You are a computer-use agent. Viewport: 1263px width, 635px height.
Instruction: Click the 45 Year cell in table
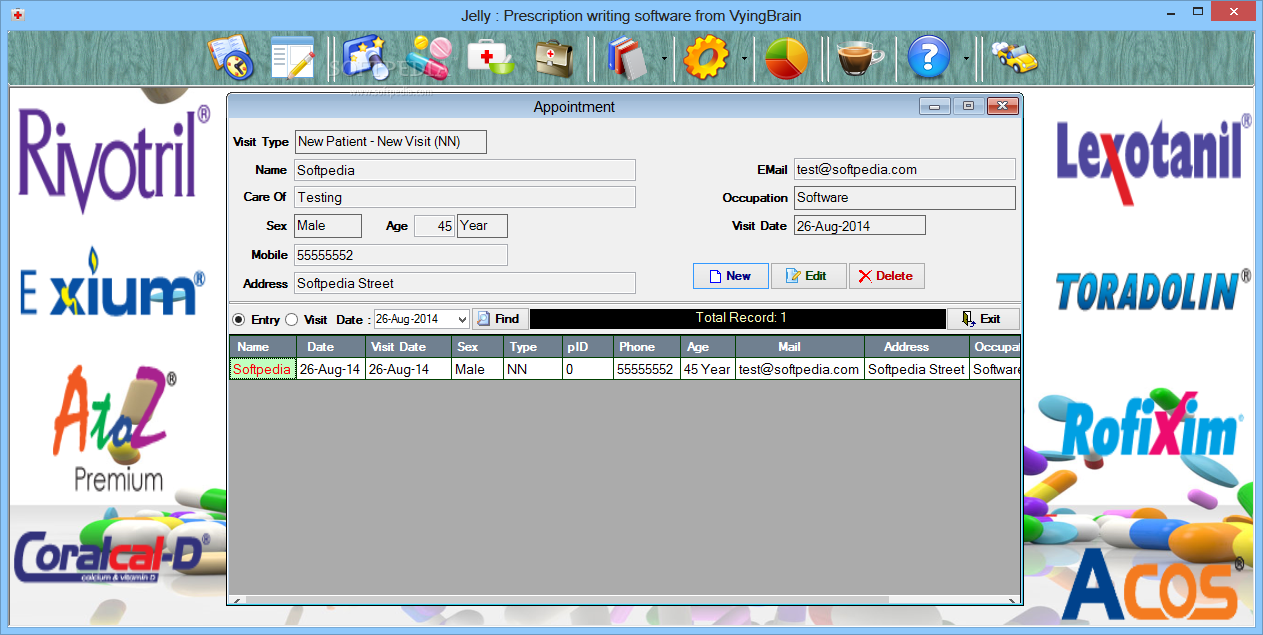point(708,369)
